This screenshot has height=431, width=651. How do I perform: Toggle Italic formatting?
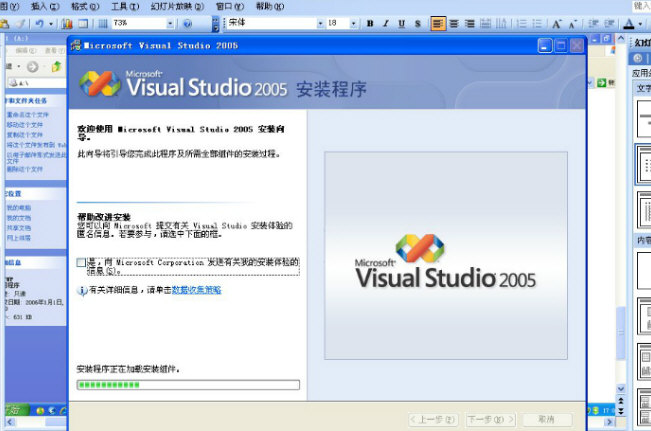(x=386, y=24)
